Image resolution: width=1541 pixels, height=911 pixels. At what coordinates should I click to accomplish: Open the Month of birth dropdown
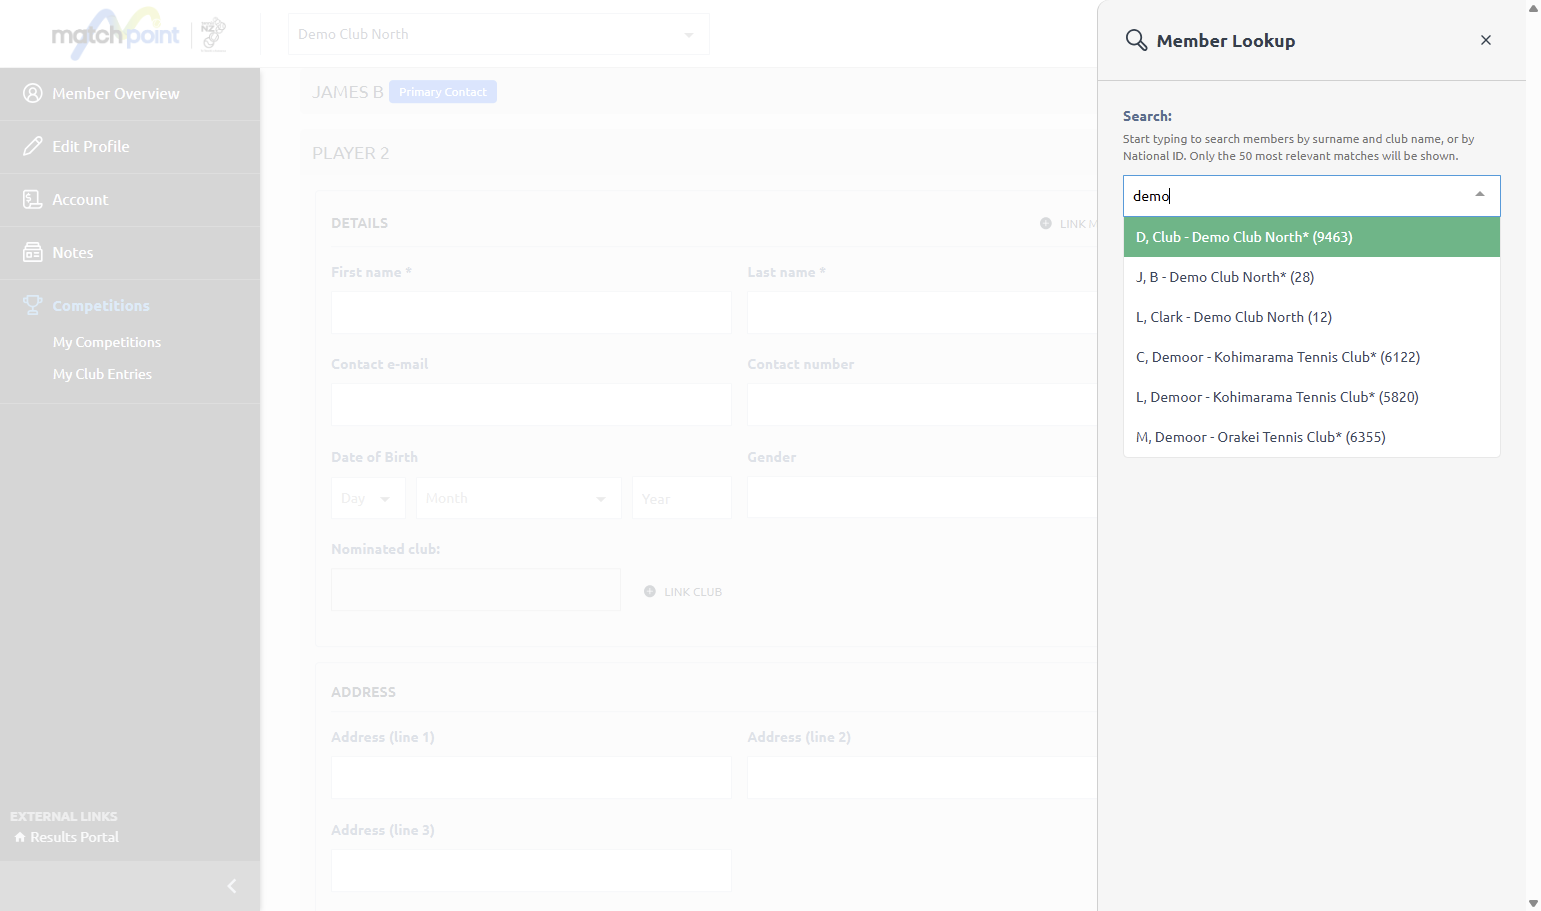pyautogui.click(x=519, y=498)
